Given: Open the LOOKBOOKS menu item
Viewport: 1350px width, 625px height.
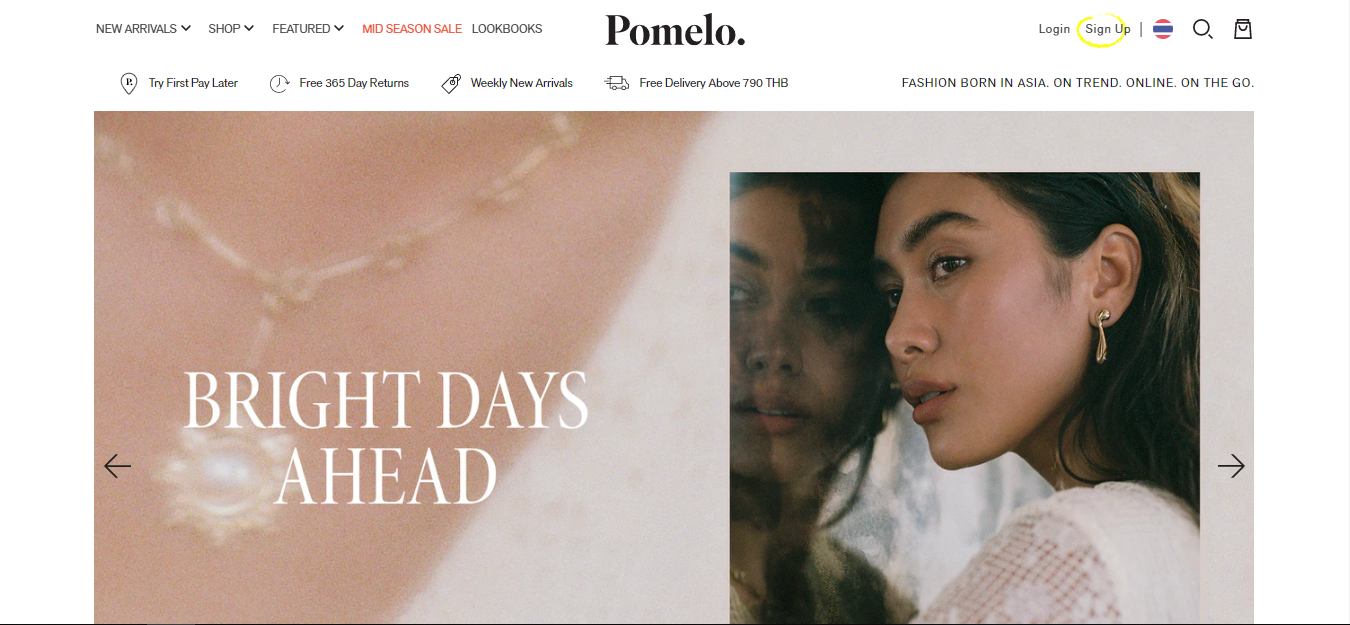Looking at the screenshot, I should pos(507,29).
